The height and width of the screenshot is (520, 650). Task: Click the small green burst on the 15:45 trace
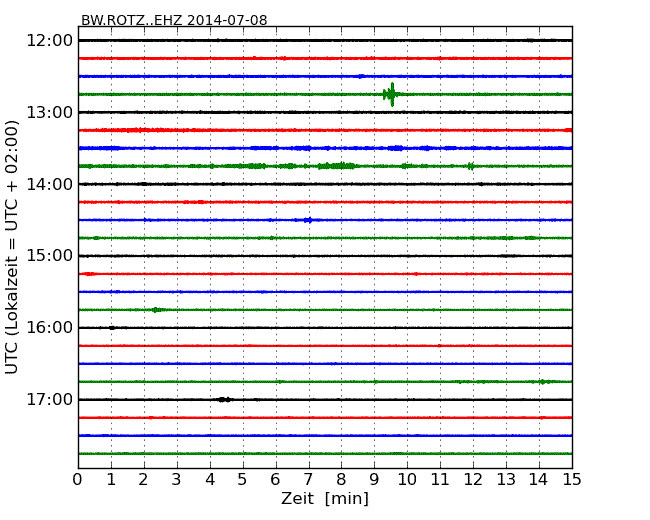[157, 310]
